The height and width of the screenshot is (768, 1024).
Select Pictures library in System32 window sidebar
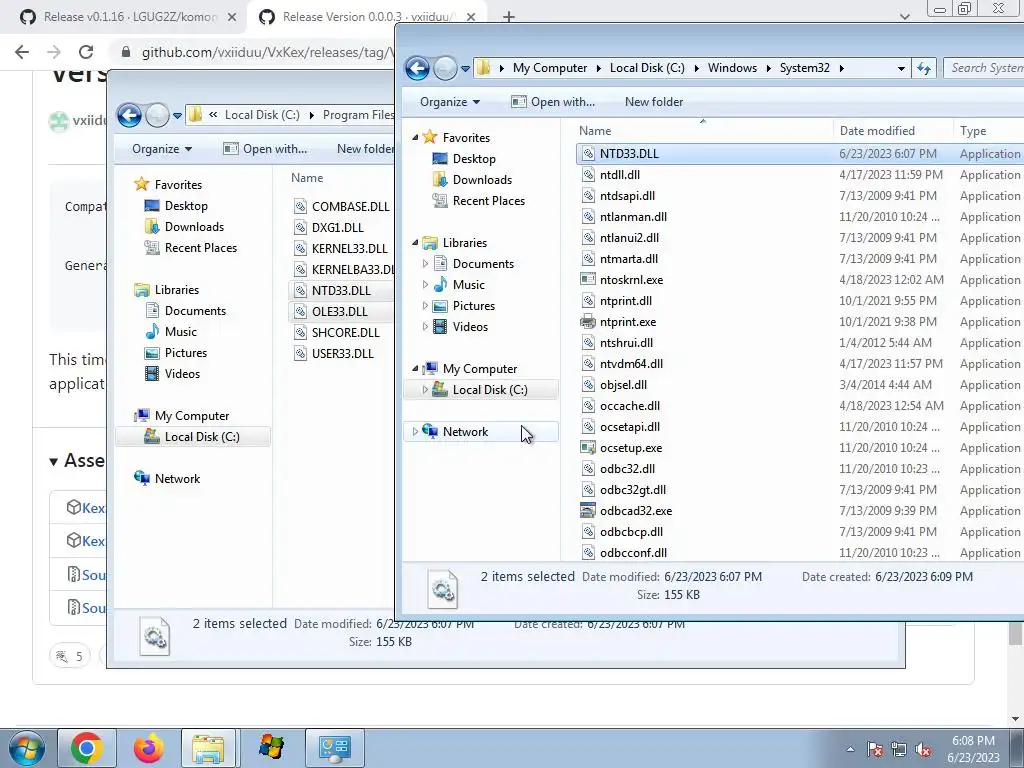click(473, 306)
